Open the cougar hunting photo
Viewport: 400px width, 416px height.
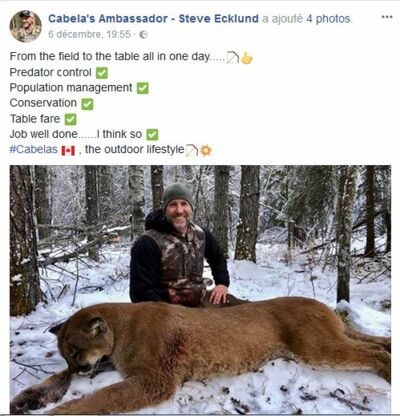tap(200, 289)
